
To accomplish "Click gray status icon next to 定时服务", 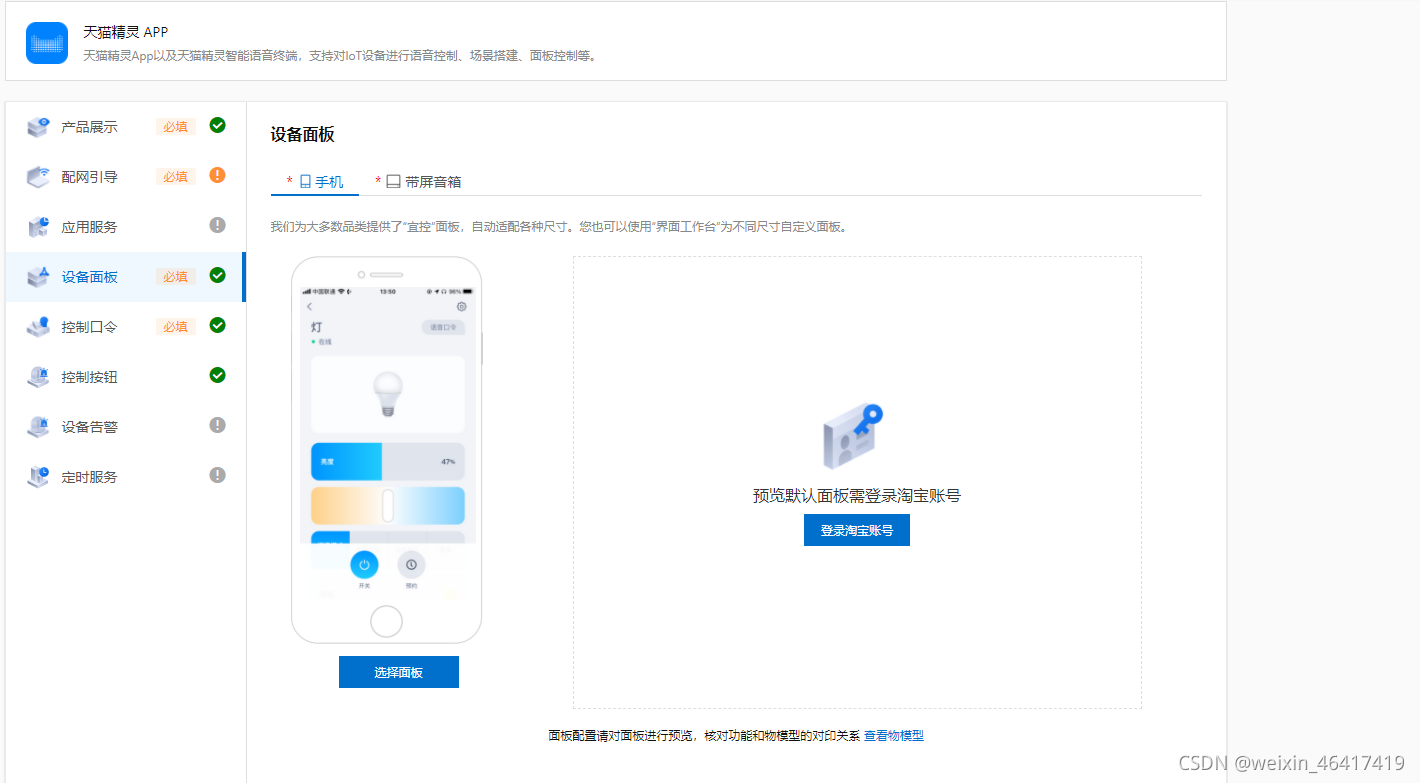I will pyautogui.click(x=217, y=475).
